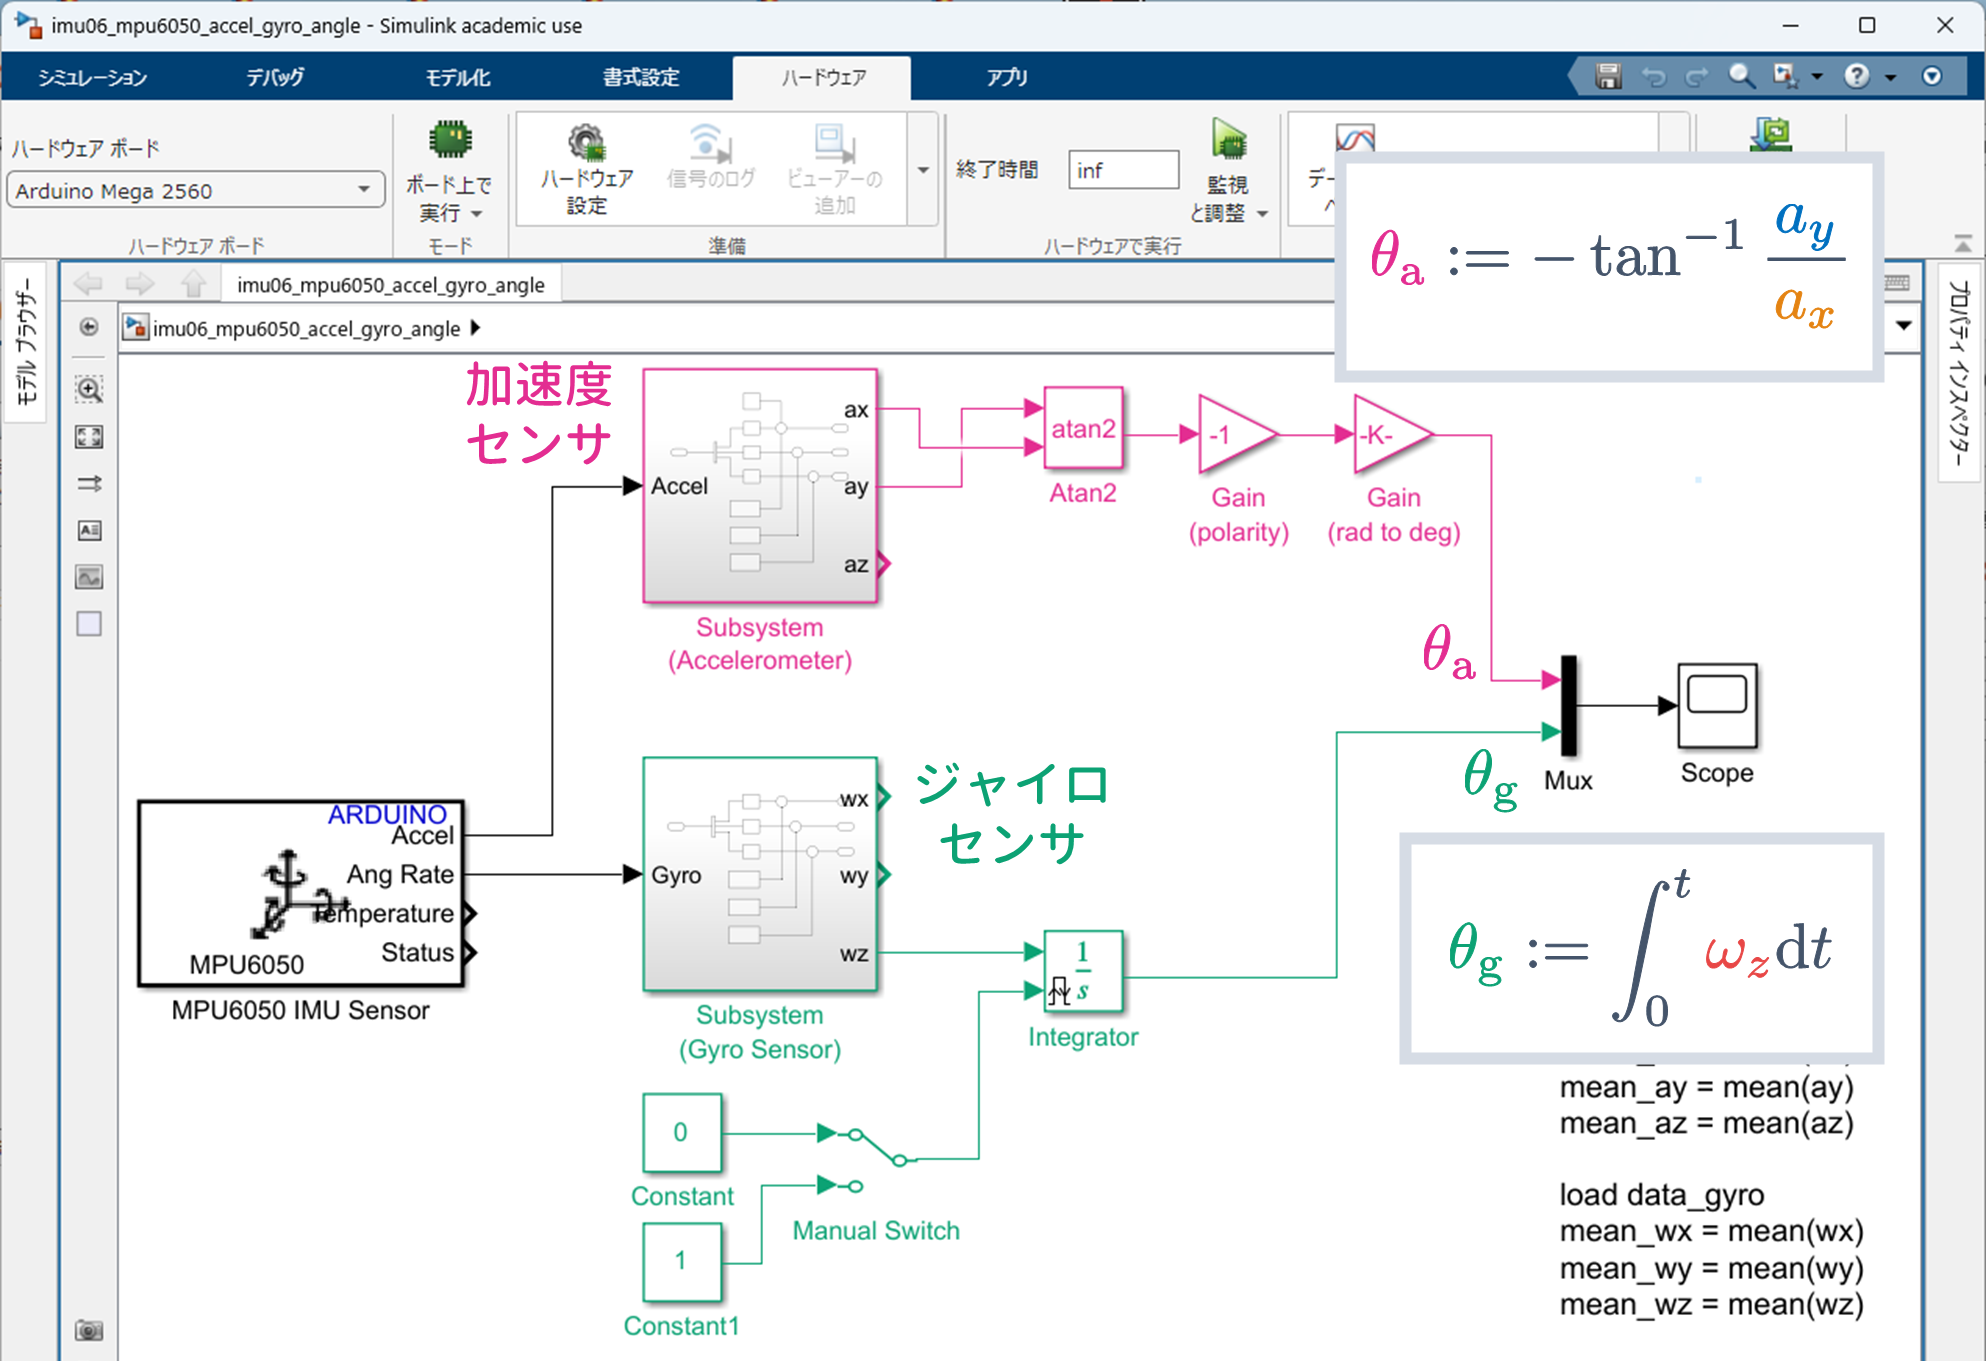
Task: Click the save icon in quick access toolbar
Action: click(1608, 76)
